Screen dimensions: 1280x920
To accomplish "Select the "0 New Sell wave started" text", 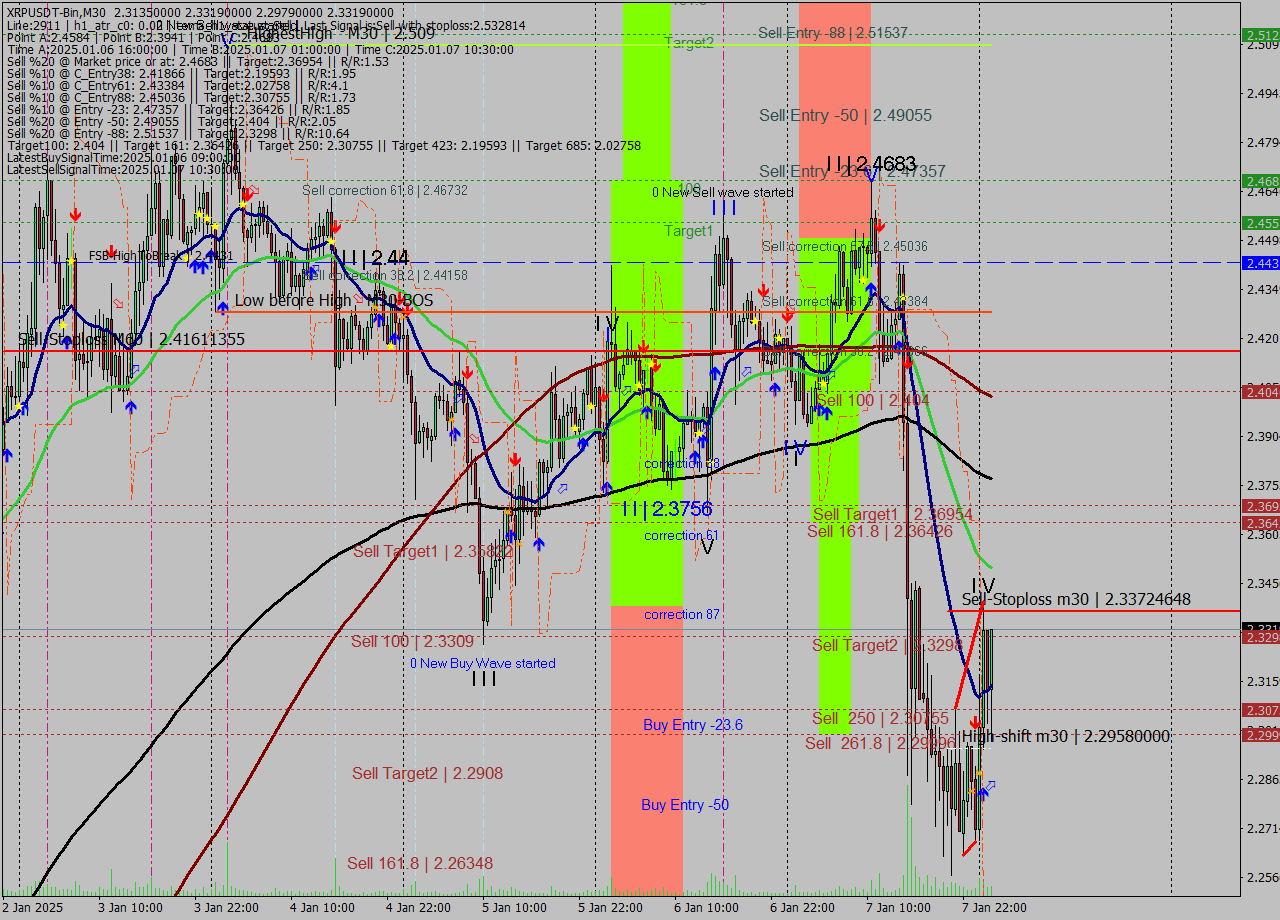I will 723,192.
